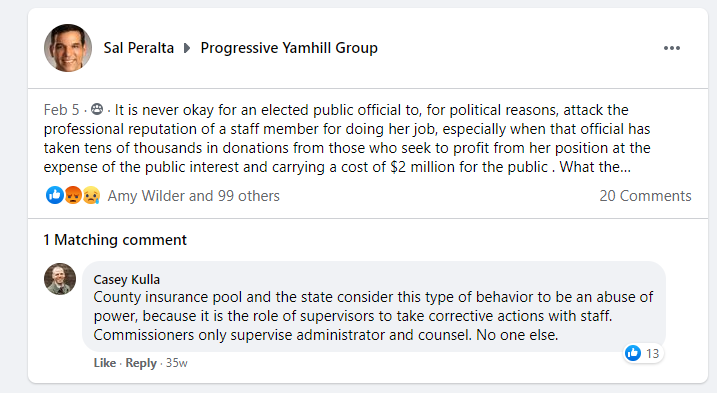Click Casey Kulla's profile avatar
This screenshot has height=393, width=717.
pos(60,279)
